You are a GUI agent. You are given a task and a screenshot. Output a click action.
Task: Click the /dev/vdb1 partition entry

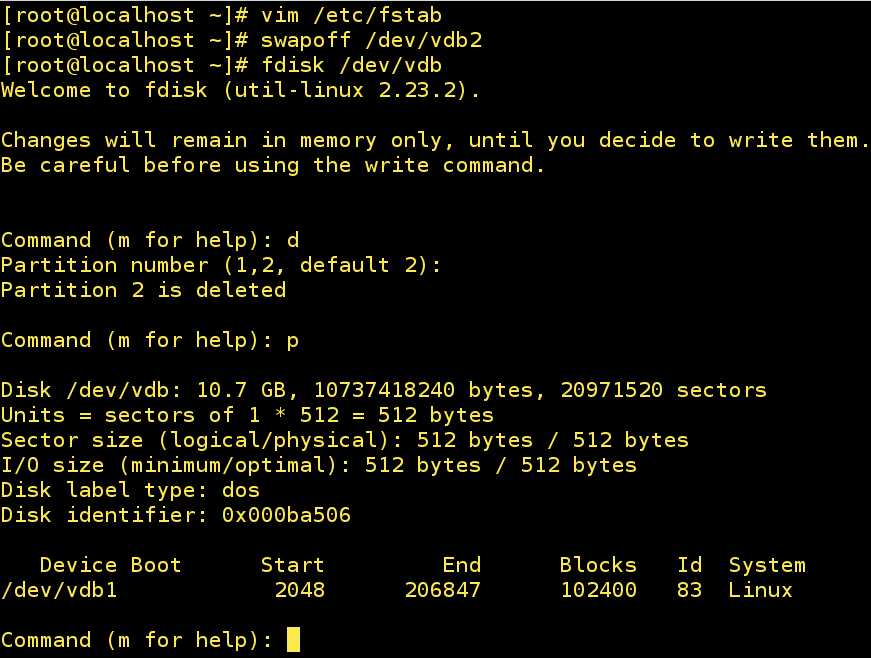(x=59, y=590)
